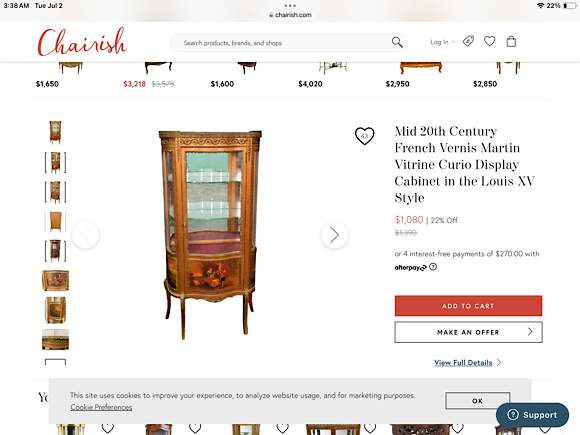This screenshot has width=580, height=435.
Task: Favorite the first recommended item below
Action: (108, 428)
